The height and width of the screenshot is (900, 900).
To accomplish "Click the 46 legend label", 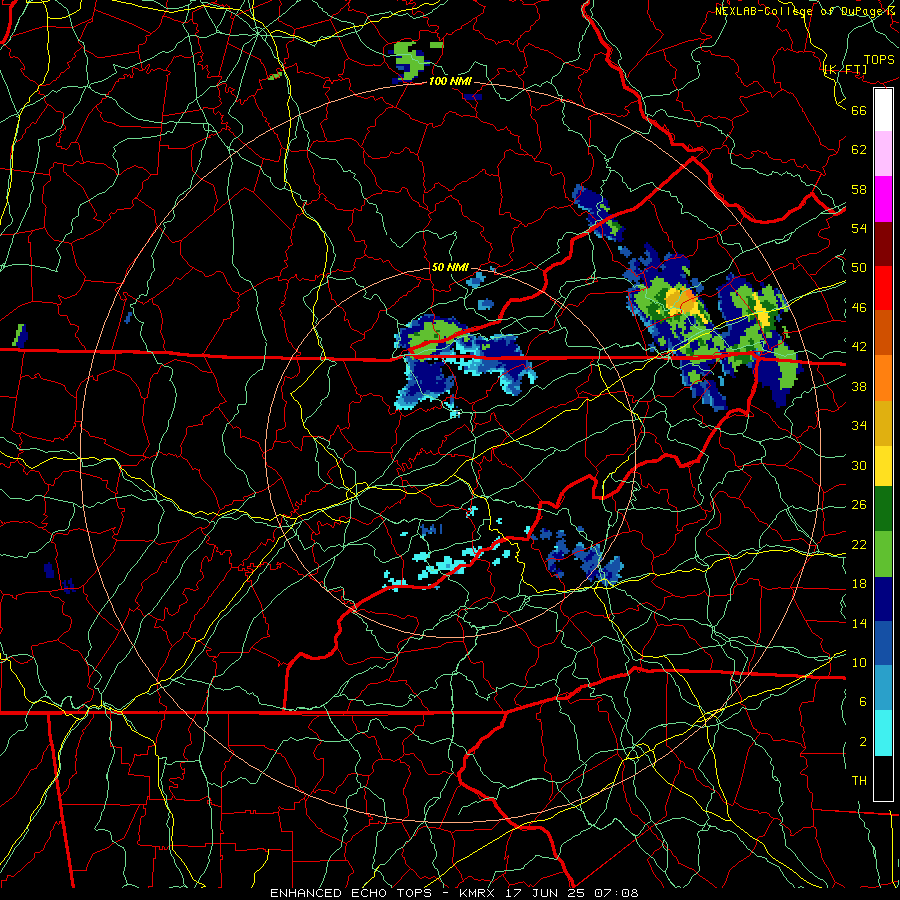I will click(x=859, y=308).
